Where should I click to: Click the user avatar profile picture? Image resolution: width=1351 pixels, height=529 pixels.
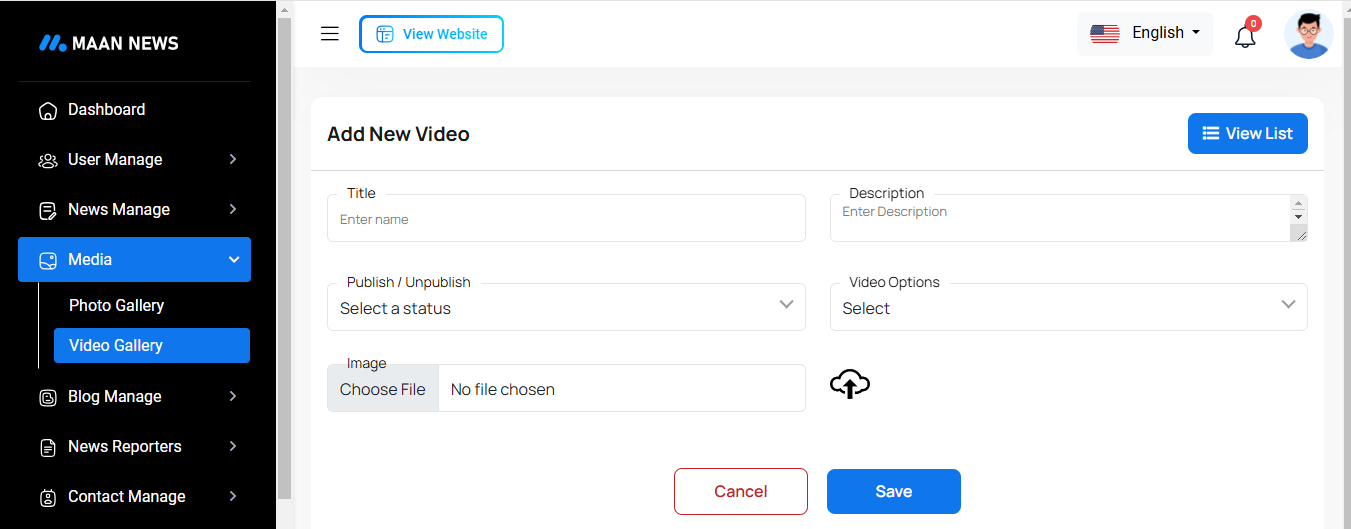click(x=1308, y=35)
